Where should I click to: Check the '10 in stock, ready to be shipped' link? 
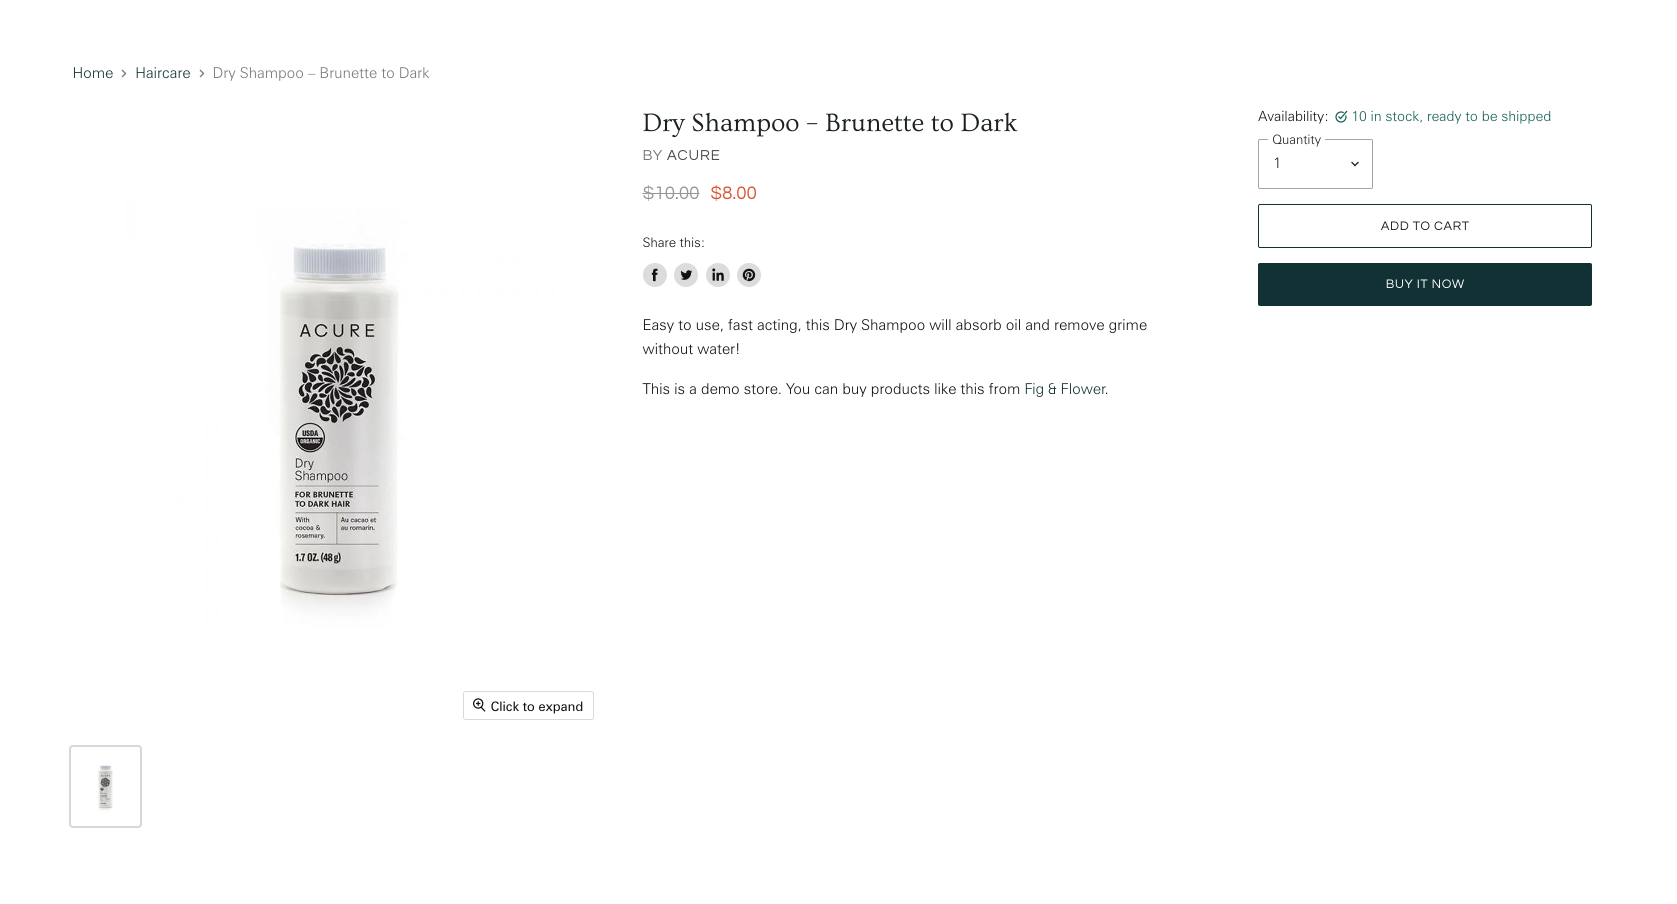[x=1451, y=116]
